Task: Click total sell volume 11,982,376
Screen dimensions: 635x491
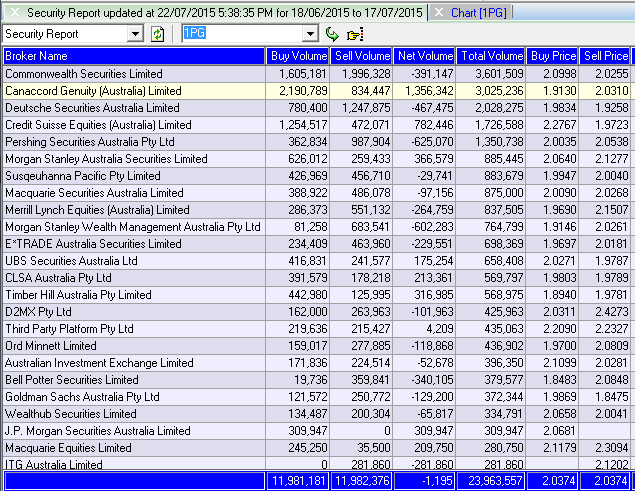Action: coord(362,481)
